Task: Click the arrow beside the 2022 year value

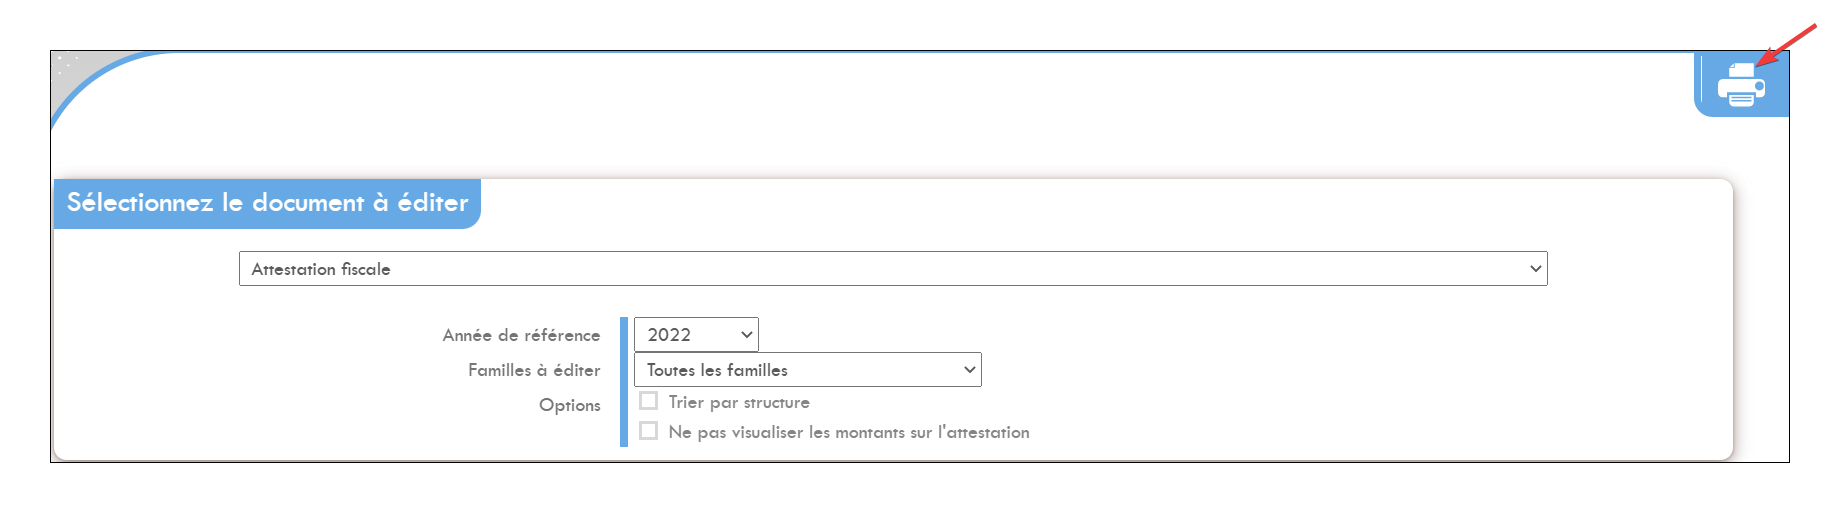Action: [746, 335]
